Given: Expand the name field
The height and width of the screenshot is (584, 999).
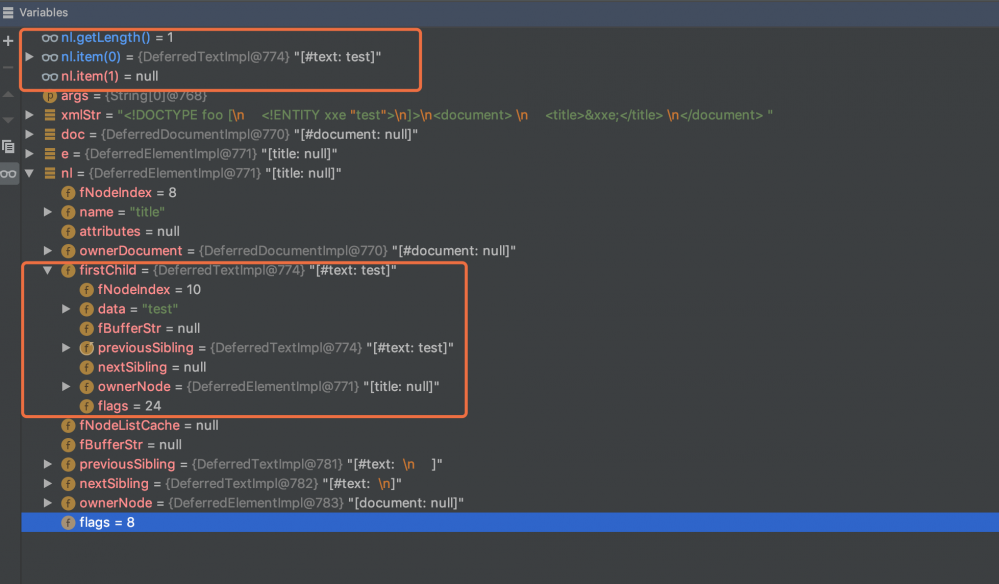Looking at the screenshot, I should 48,212.
